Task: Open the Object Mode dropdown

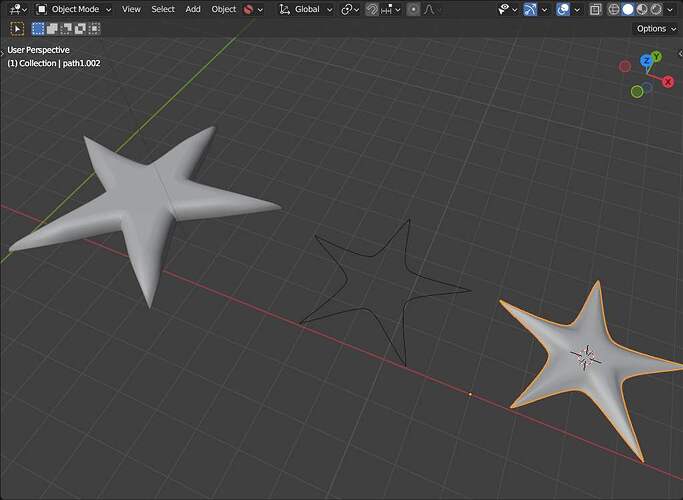Action: pyautogui.click(x=74, y=9)
